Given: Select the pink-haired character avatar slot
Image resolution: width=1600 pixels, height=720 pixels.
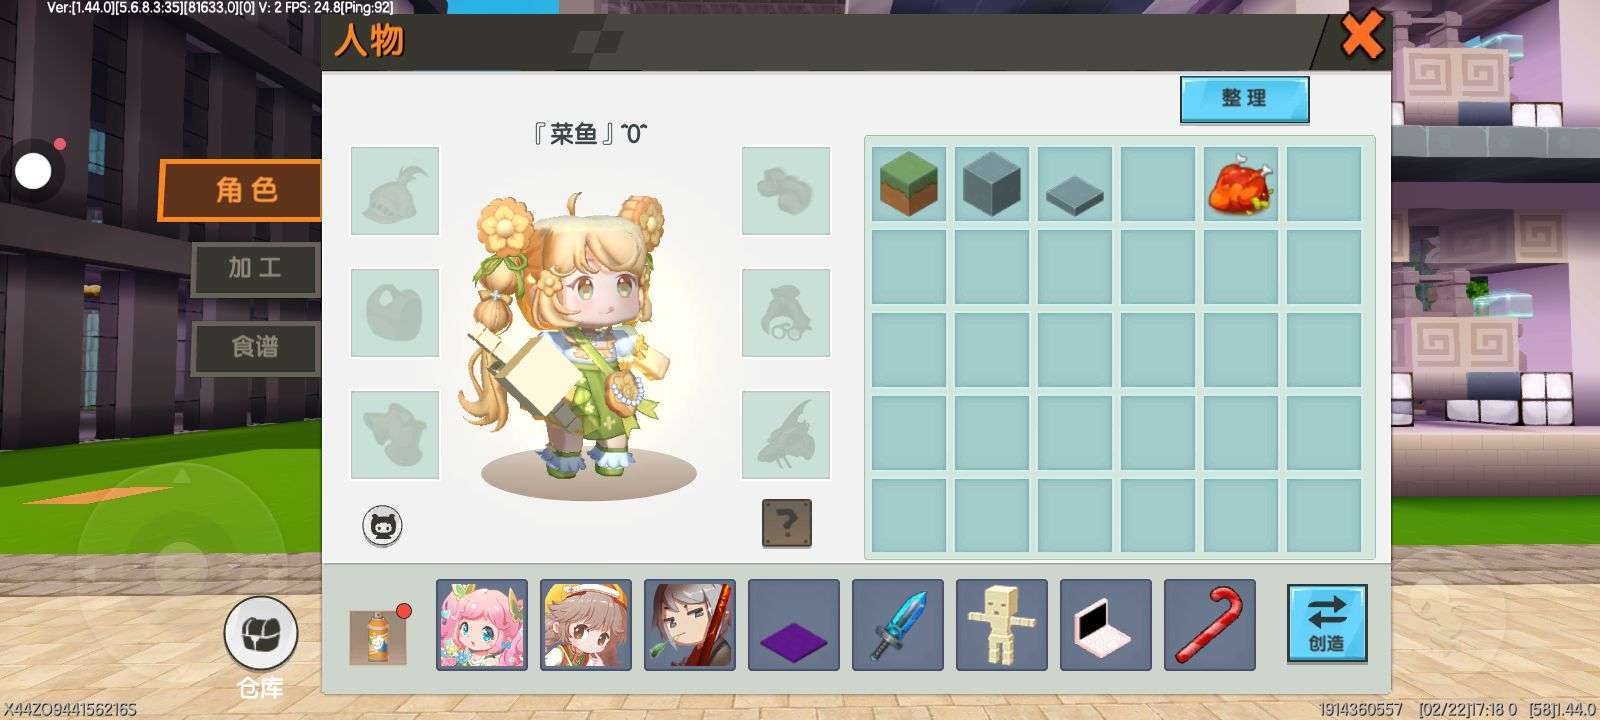Looking at the screenshot, I should 482,625.
